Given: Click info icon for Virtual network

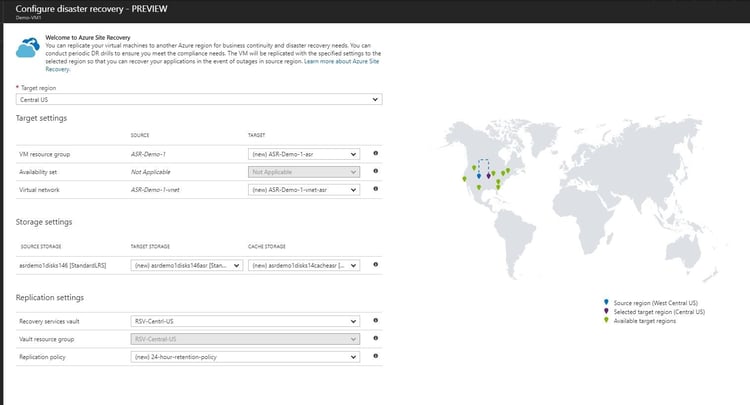Looking at the screenshot, I should pos(375,189).
